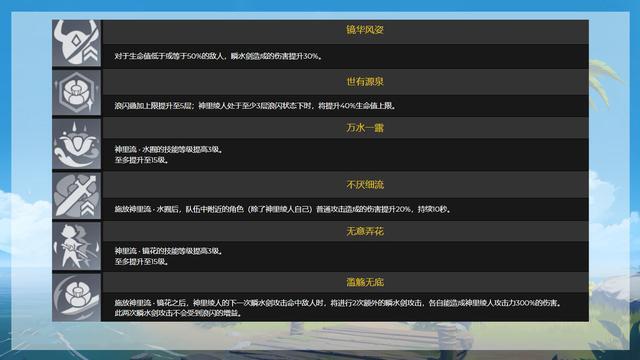Click the 滥觞无底 title header
The image size is (640, 360).
(x=365, y=282)
